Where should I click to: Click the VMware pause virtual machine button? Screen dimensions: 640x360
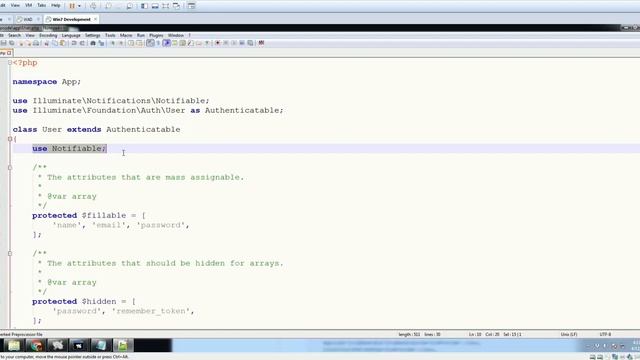[72, 6]
